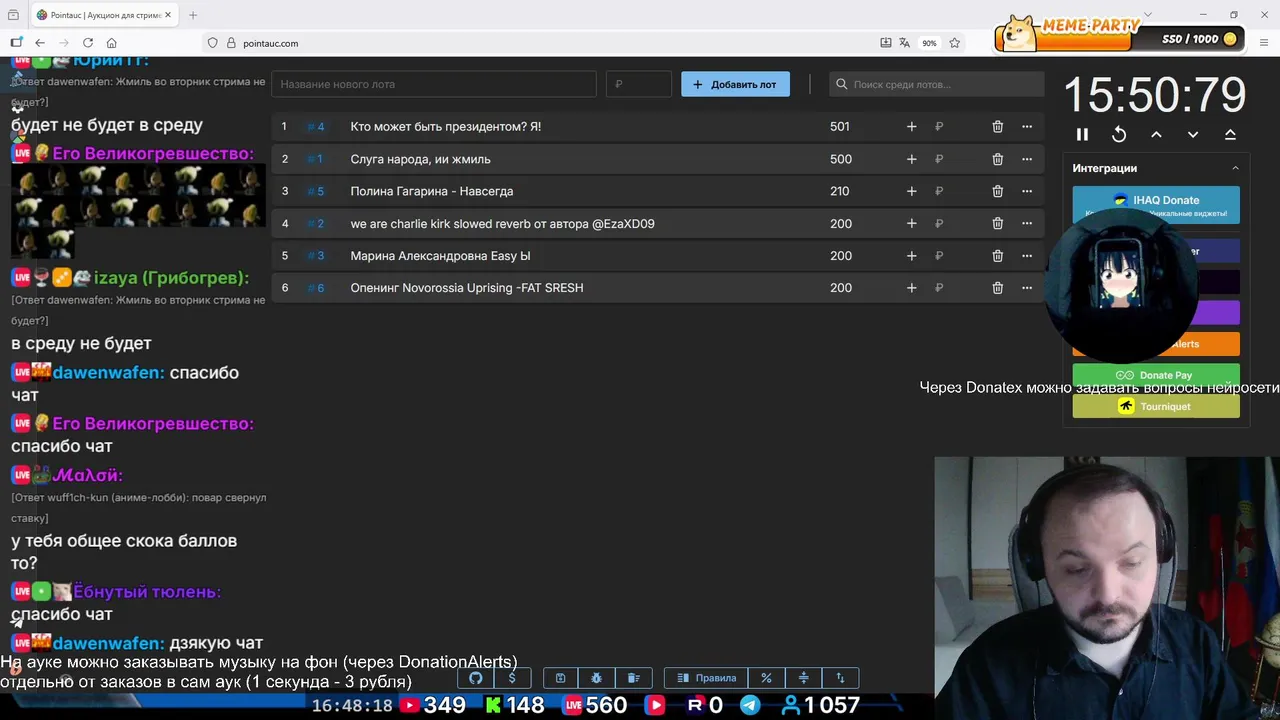Screen dimensions: 1280x720
Task: Open more options for Кто может быть президентом
Action: (x=1026, y=127)
